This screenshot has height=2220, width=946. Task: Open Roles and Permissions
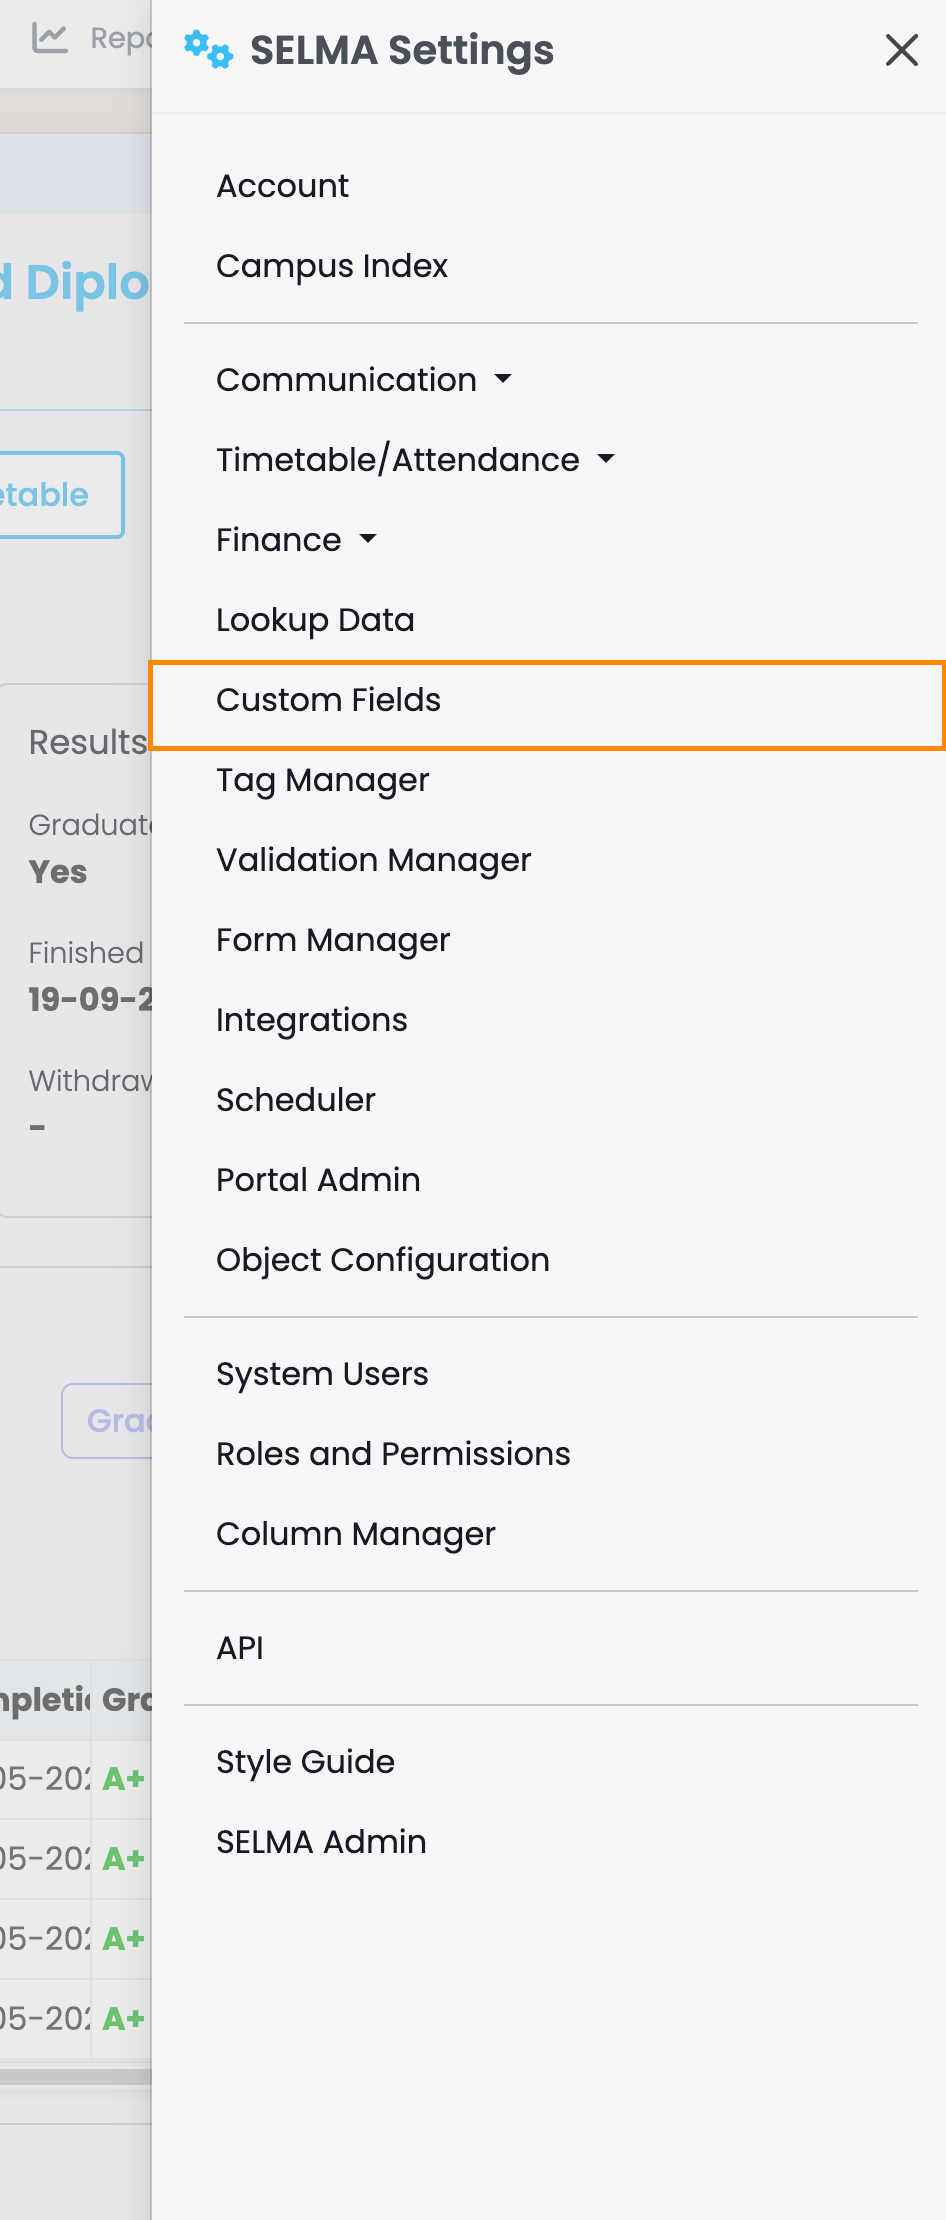[393, 1454]
